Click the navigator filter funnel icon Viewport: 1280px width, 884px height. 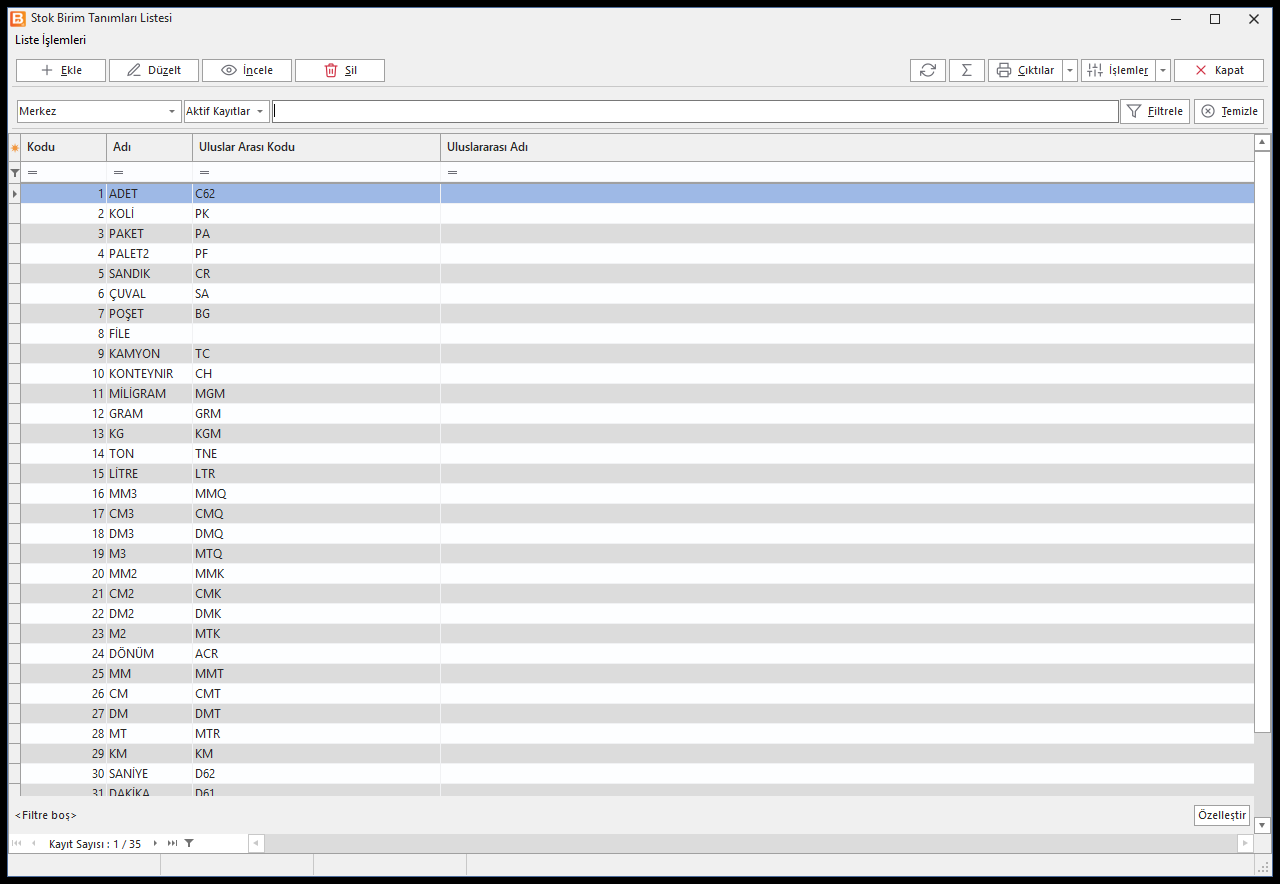click(x=189, y=843)
